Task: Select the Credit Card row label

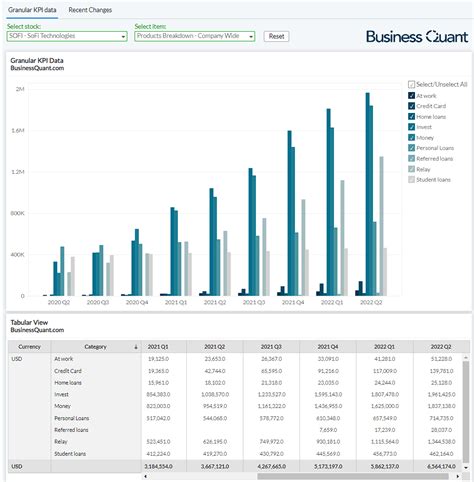Action: tap(68, 371)
